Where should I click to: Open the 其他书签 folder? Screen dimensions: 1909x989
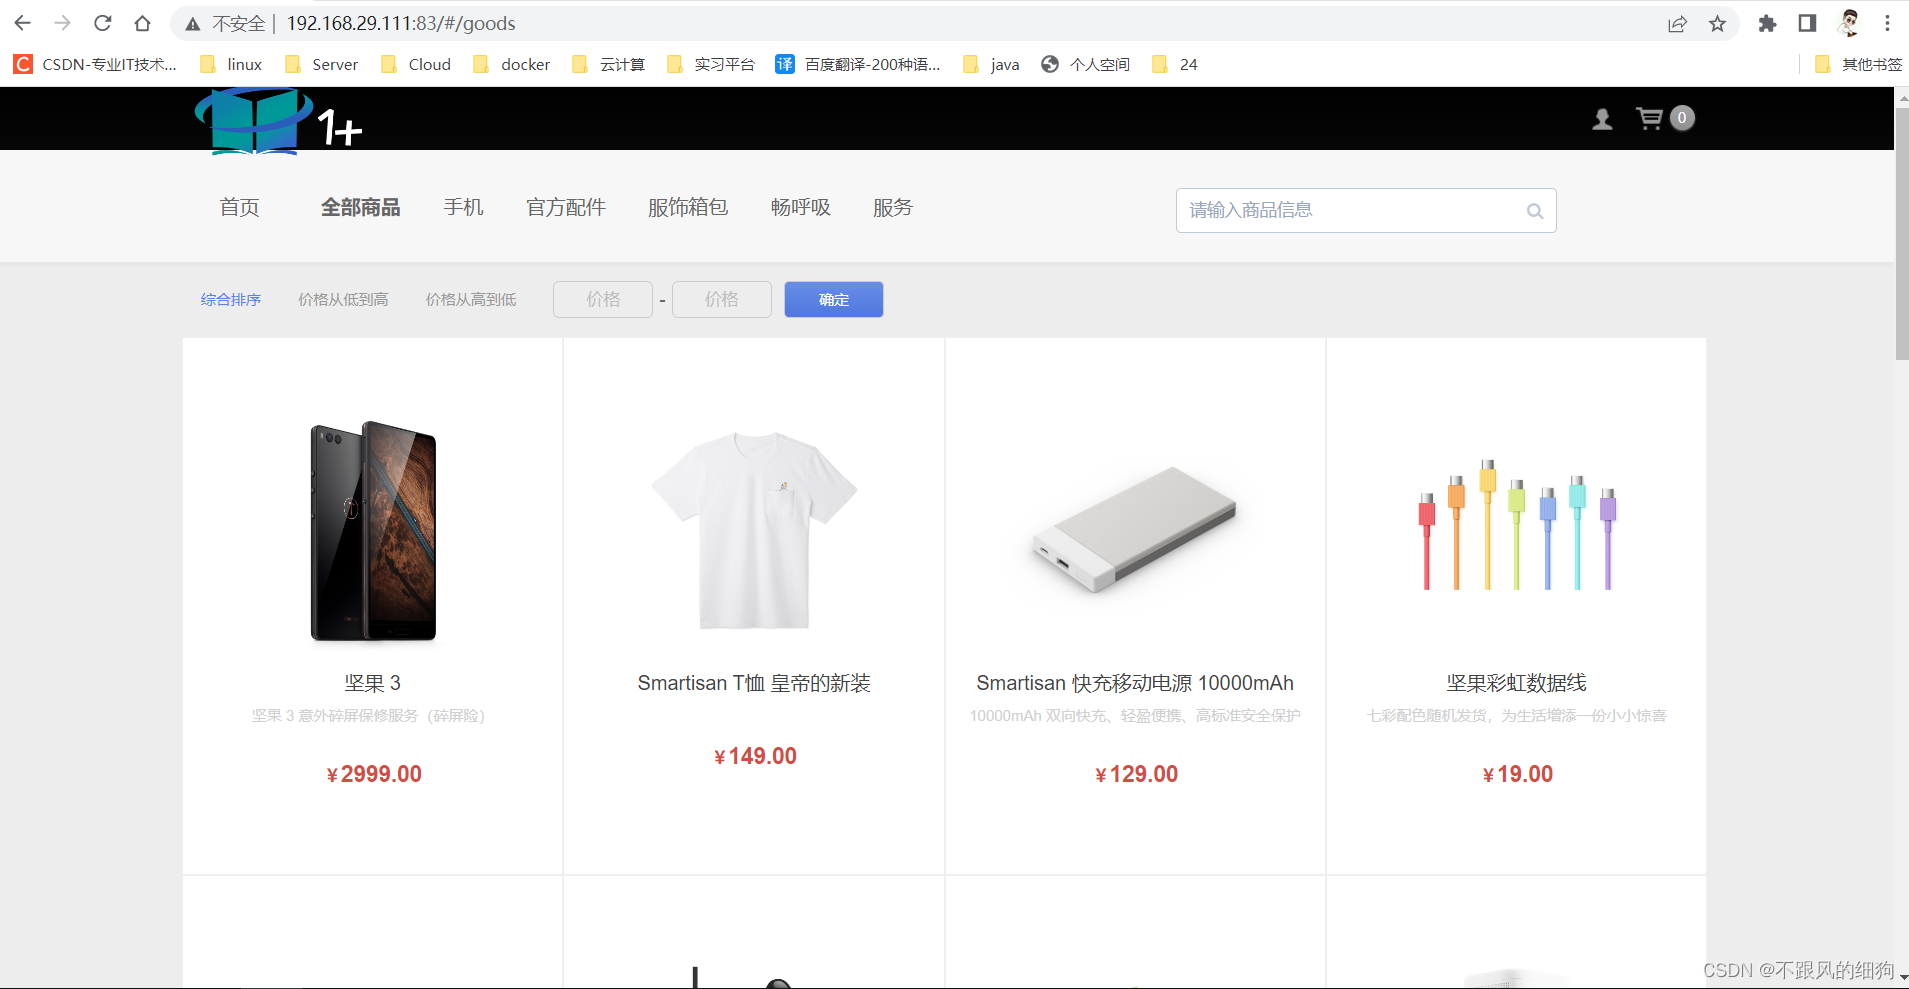point(1858,64)
